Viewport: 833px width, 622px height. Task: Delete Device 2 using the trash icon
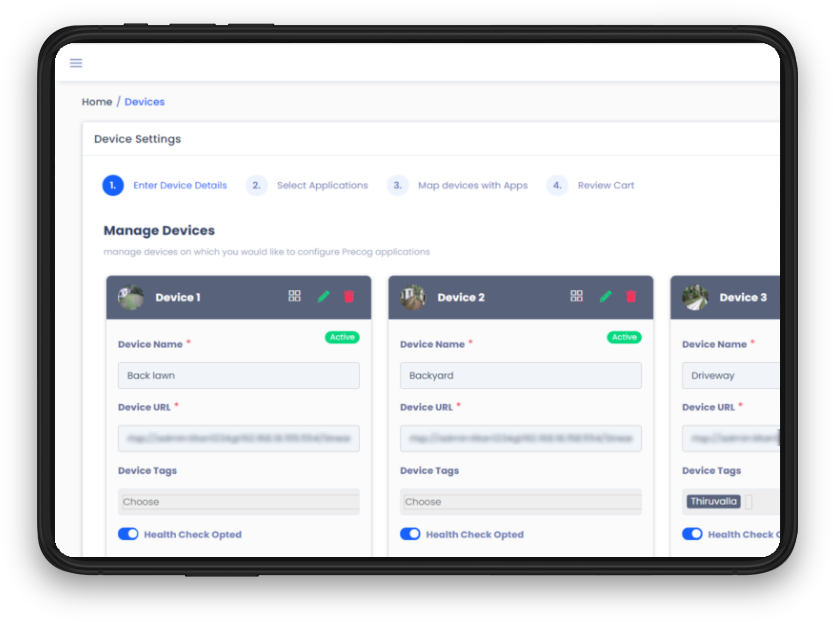pyautogui.click(x=631, y=296)
